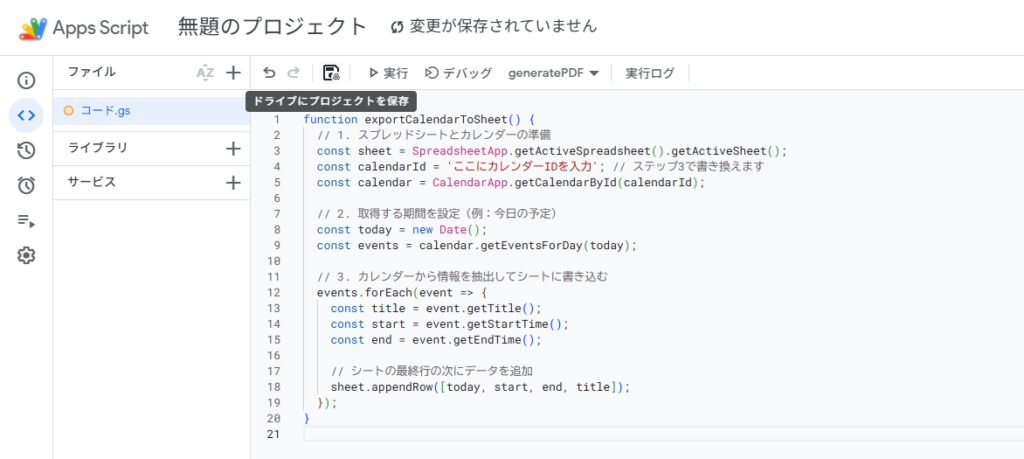The height and width of the screenshot is (459, 1024).
Task: Open the Executions list icon
Action: click(x=26, y=221)
